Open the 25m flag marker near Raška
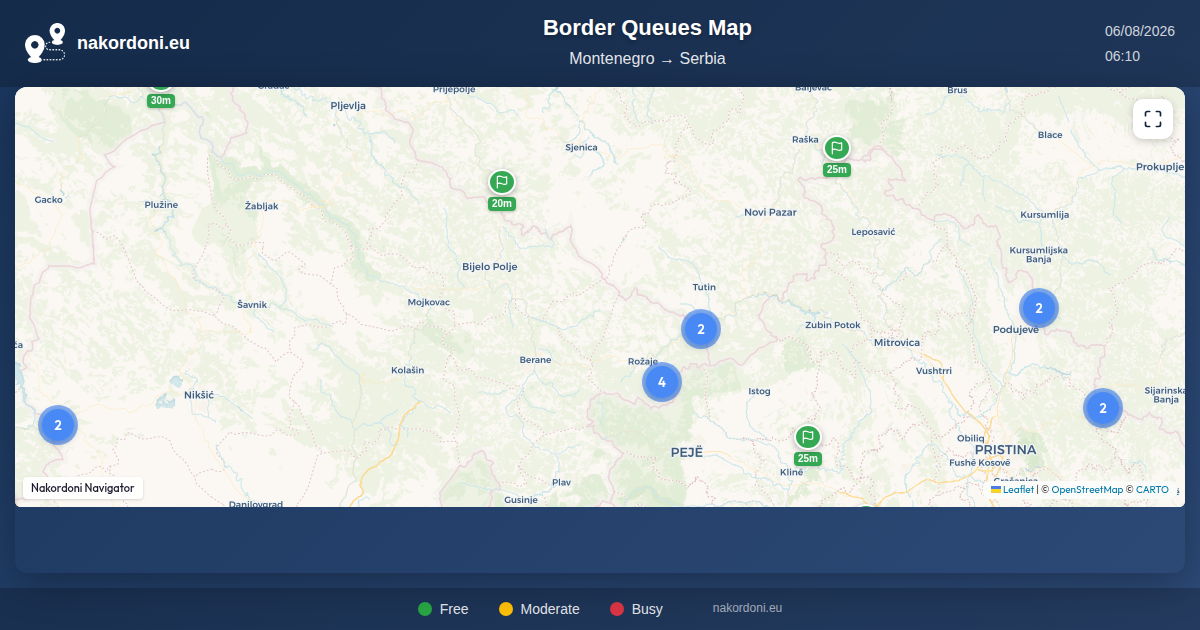 [x=837, y=156]
